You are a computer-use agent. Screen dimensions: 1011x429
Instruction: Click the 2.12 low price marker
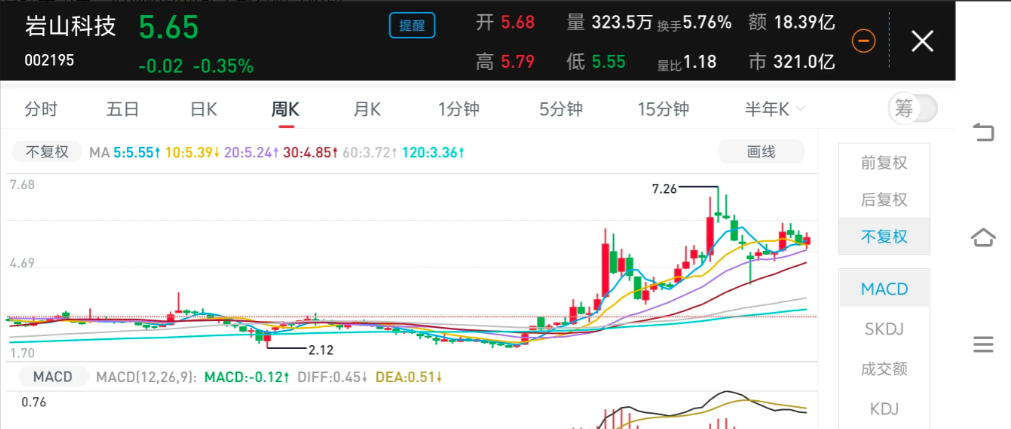tap(320, 350)
